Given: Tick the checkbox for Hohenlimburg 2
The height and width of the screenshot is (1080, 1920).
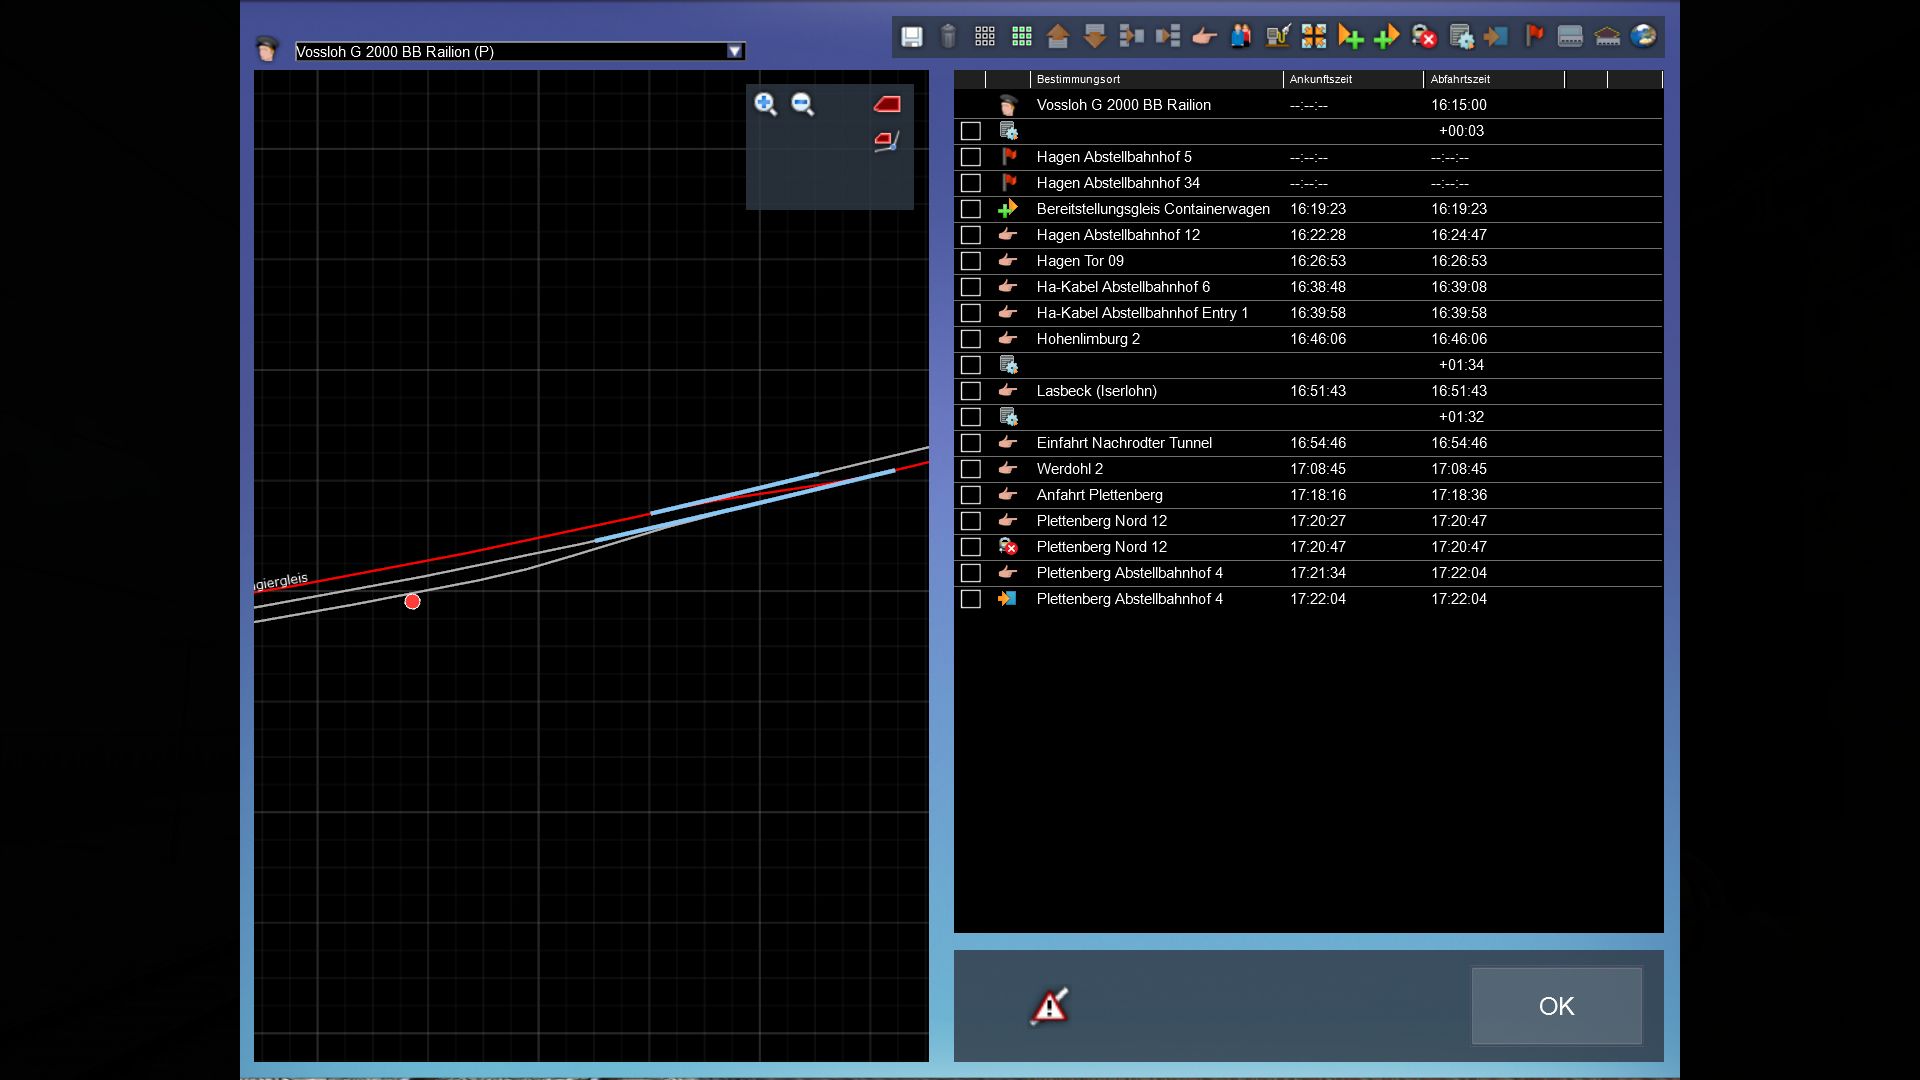Looking at the screenshot, I should click(970, 339).
